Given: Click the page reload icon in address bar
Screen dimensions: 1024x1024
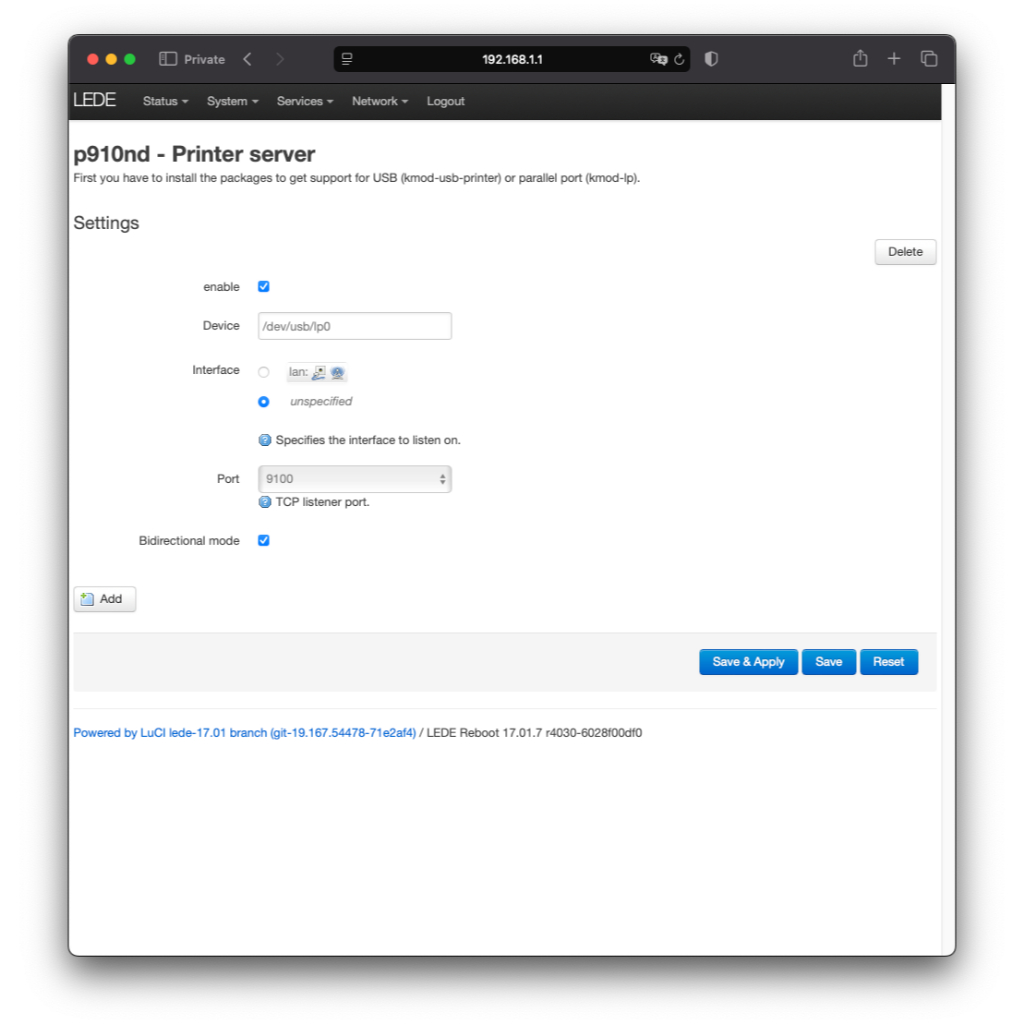Looking at the screenshot, I should tap(680, 59).
